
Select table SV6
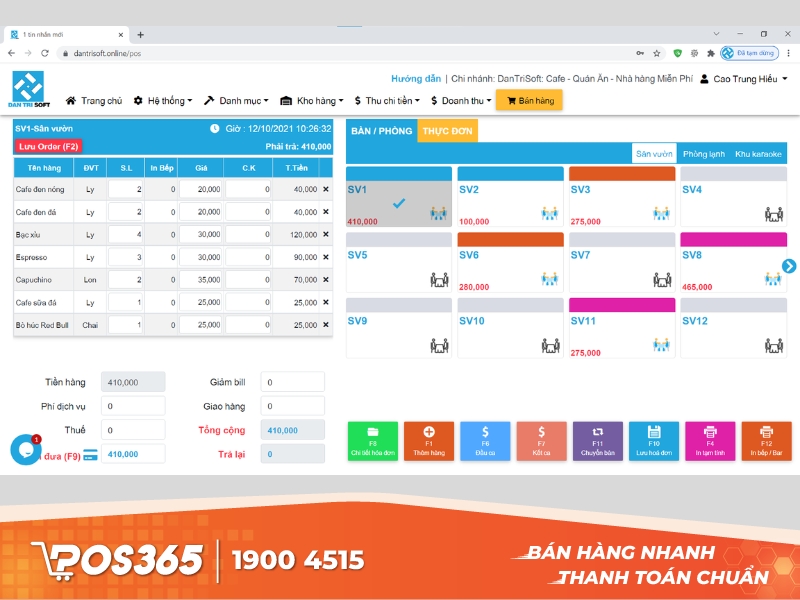tap(510, 262)
